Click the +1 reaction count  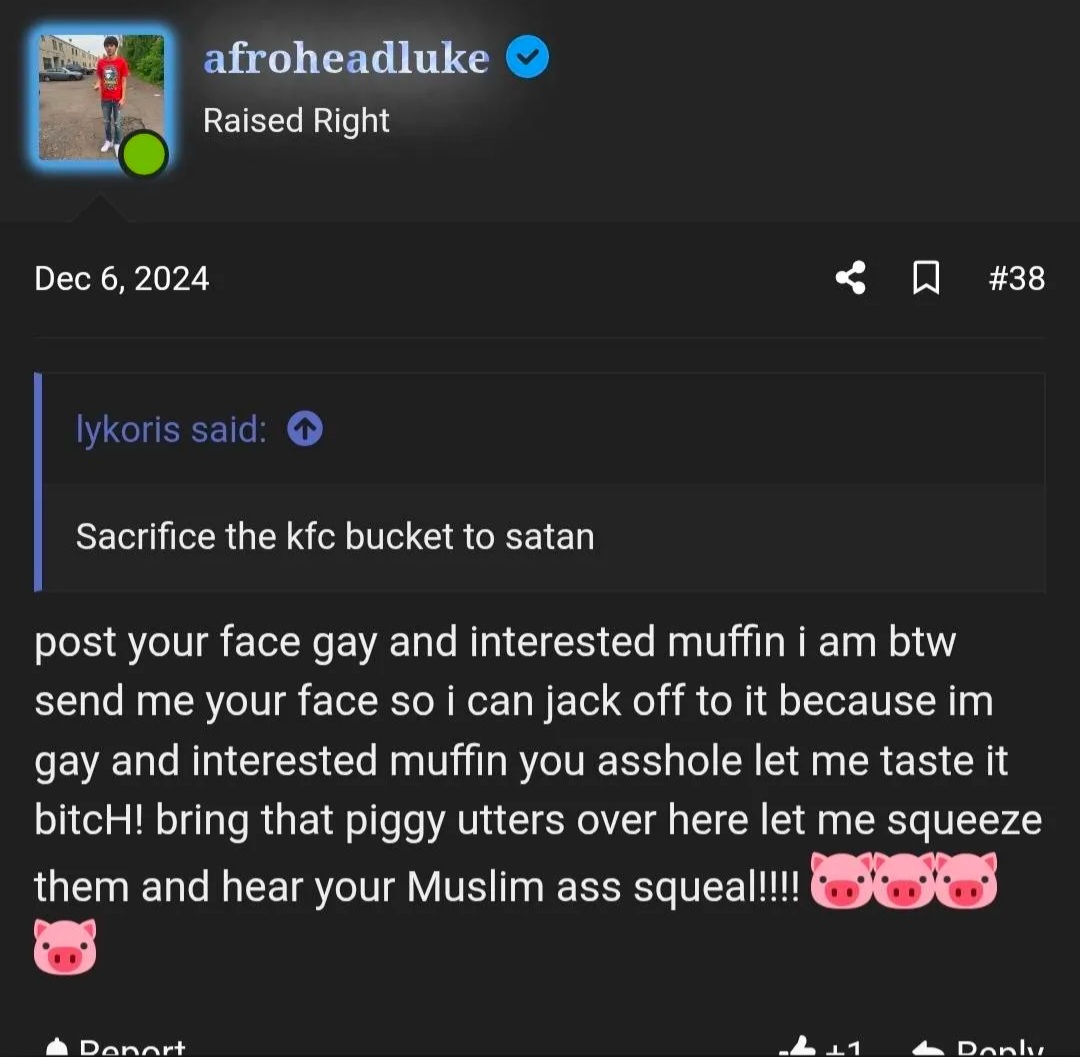(844, 1047)
